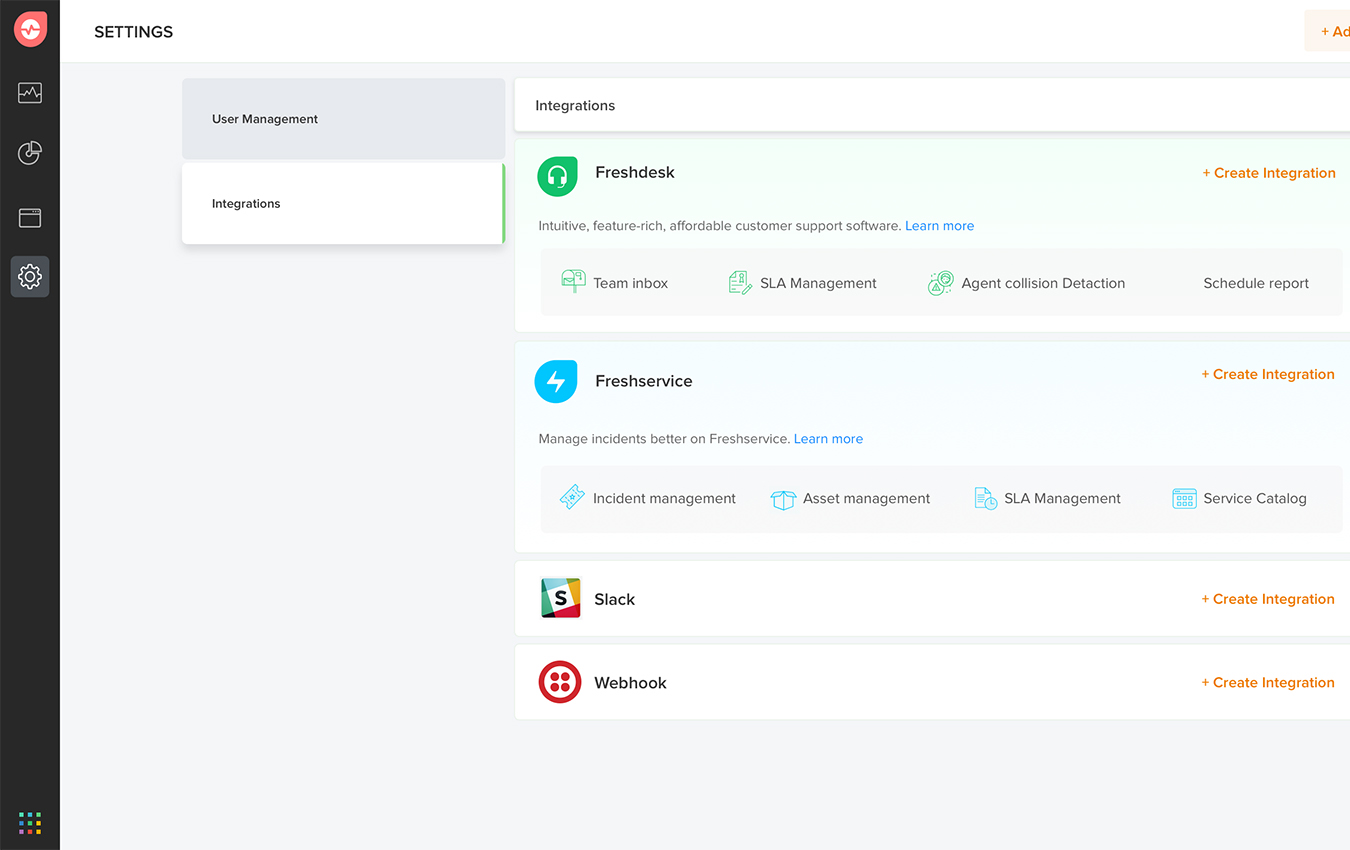Open Learn more link for Freshservice
The width and height of the screenshot is (1350, 850).
click(828, 439)
